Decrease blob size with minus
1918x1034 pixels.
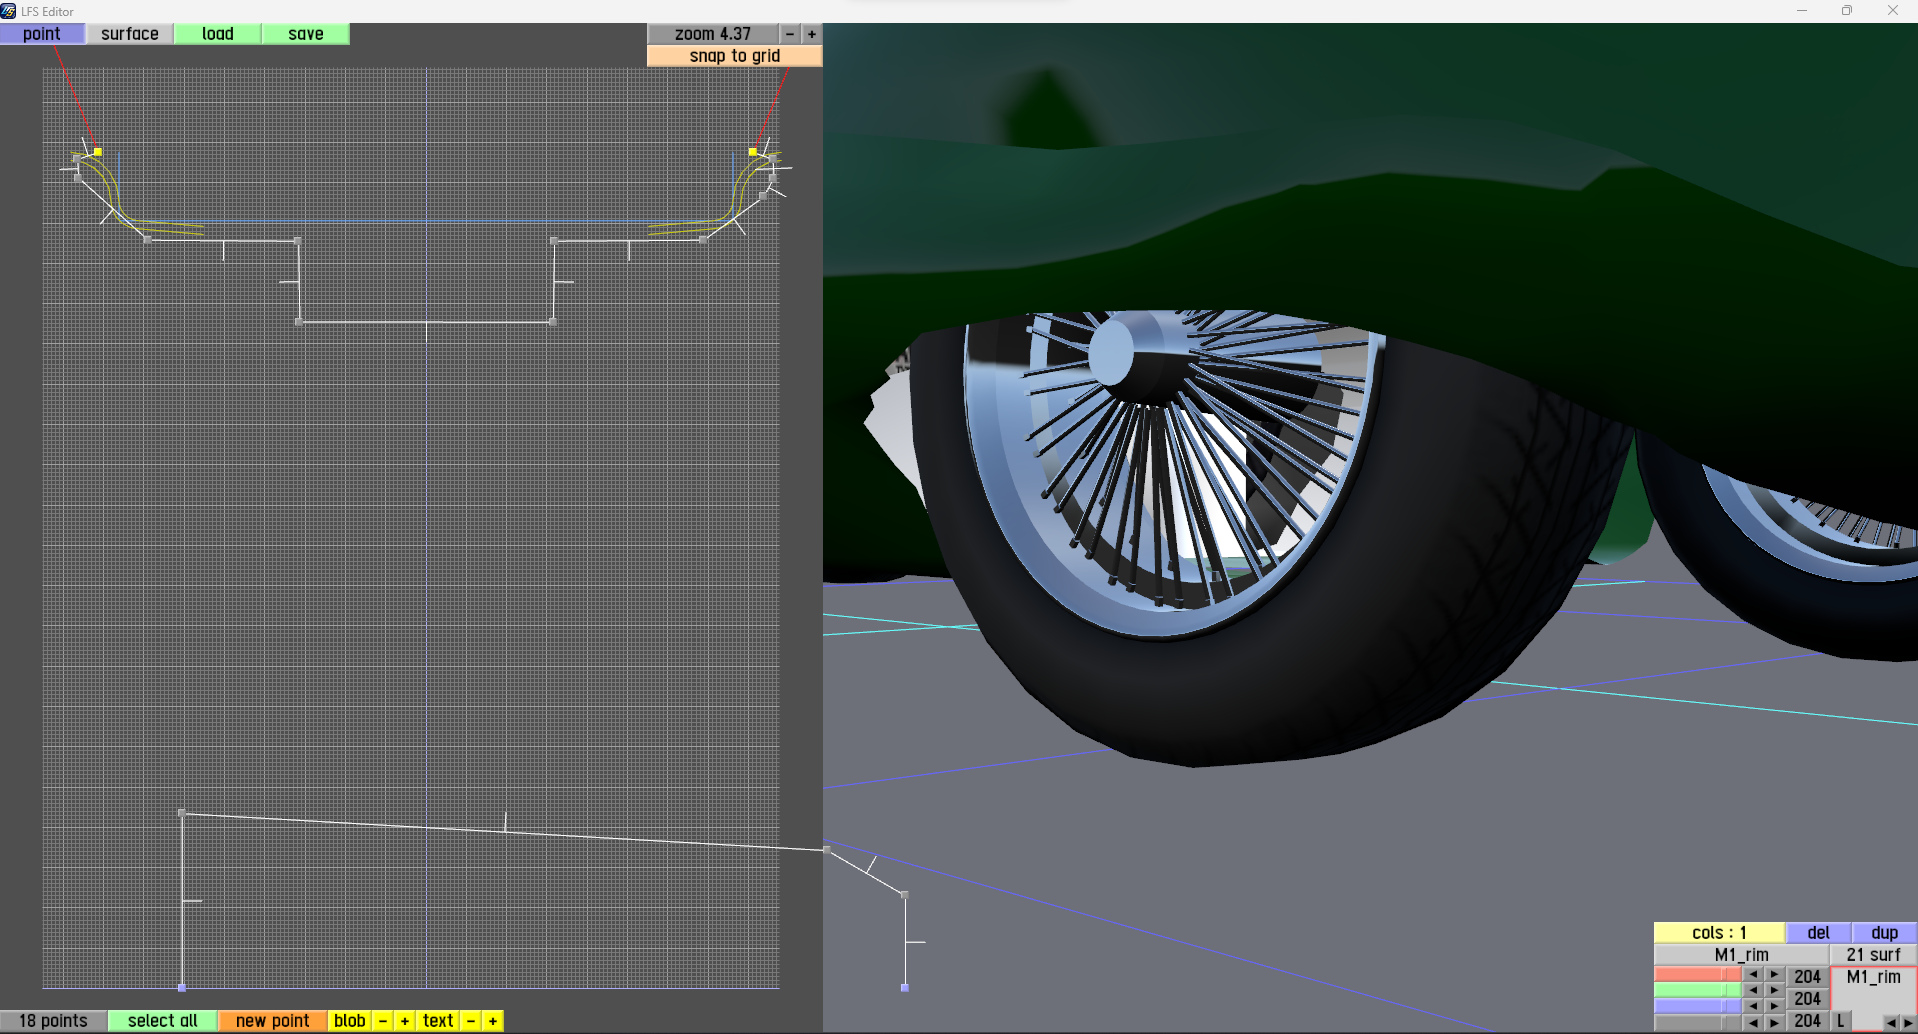pyautogui.click(x=383, y=1021)
